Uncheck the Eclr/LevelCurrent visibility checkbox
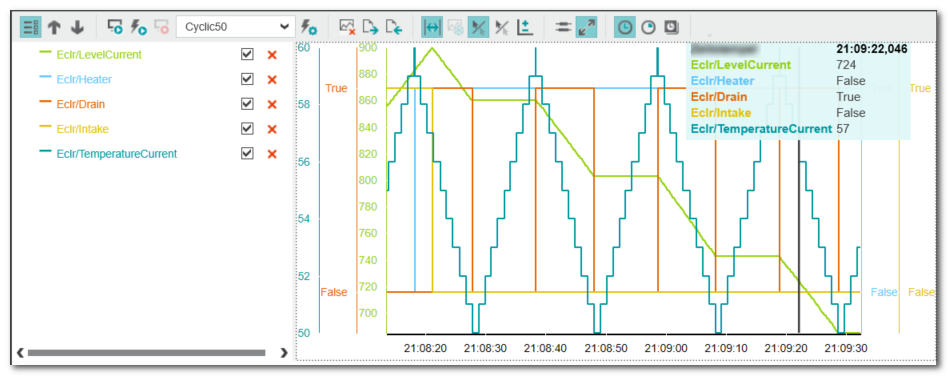Image resolution: width=948 pixels, height=376 pixels. tap(247, 54)
